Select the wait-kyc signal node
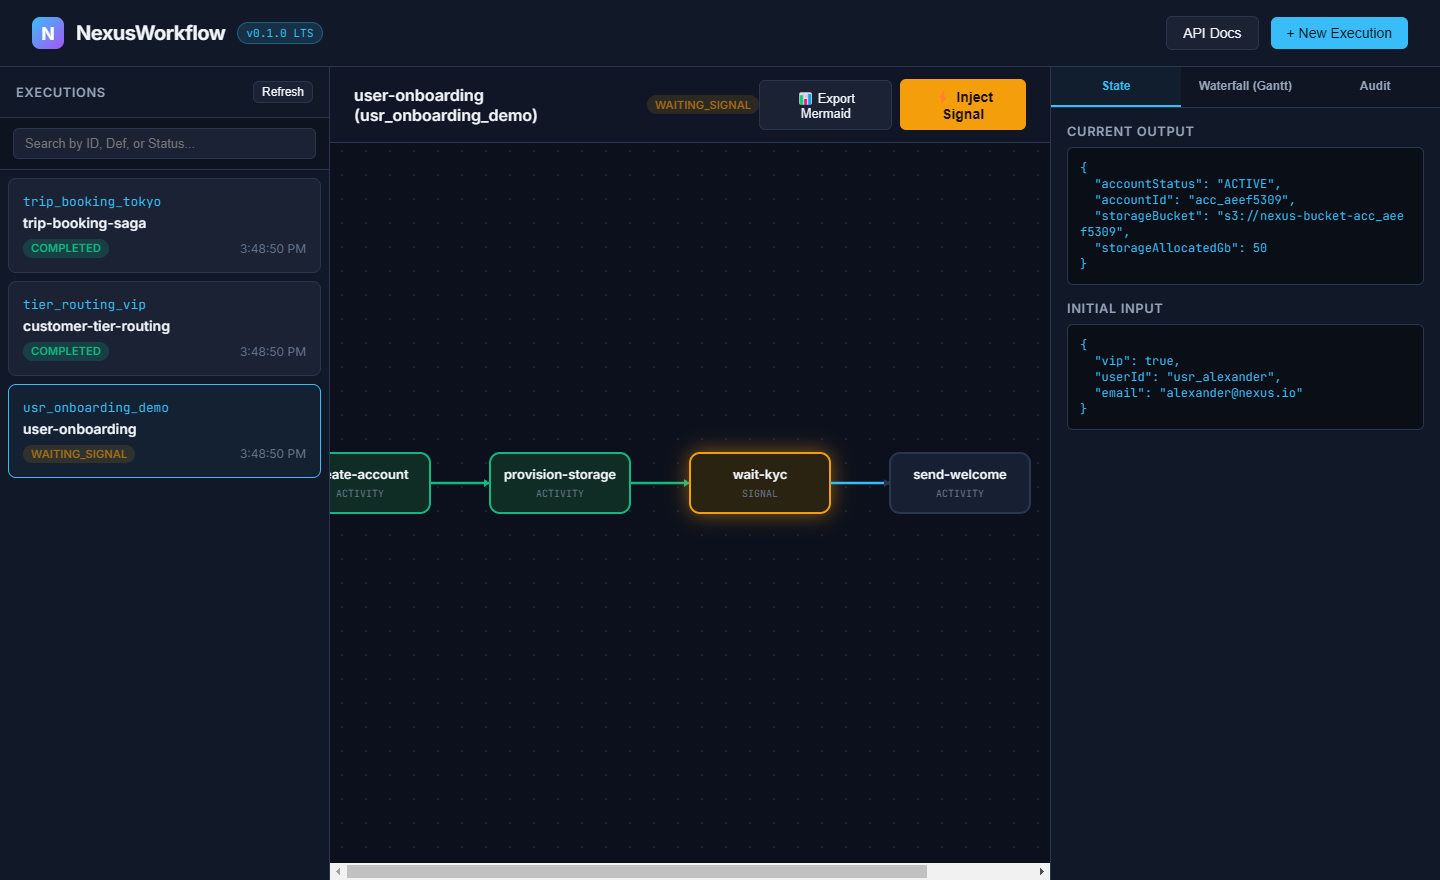 click(760, 483)
